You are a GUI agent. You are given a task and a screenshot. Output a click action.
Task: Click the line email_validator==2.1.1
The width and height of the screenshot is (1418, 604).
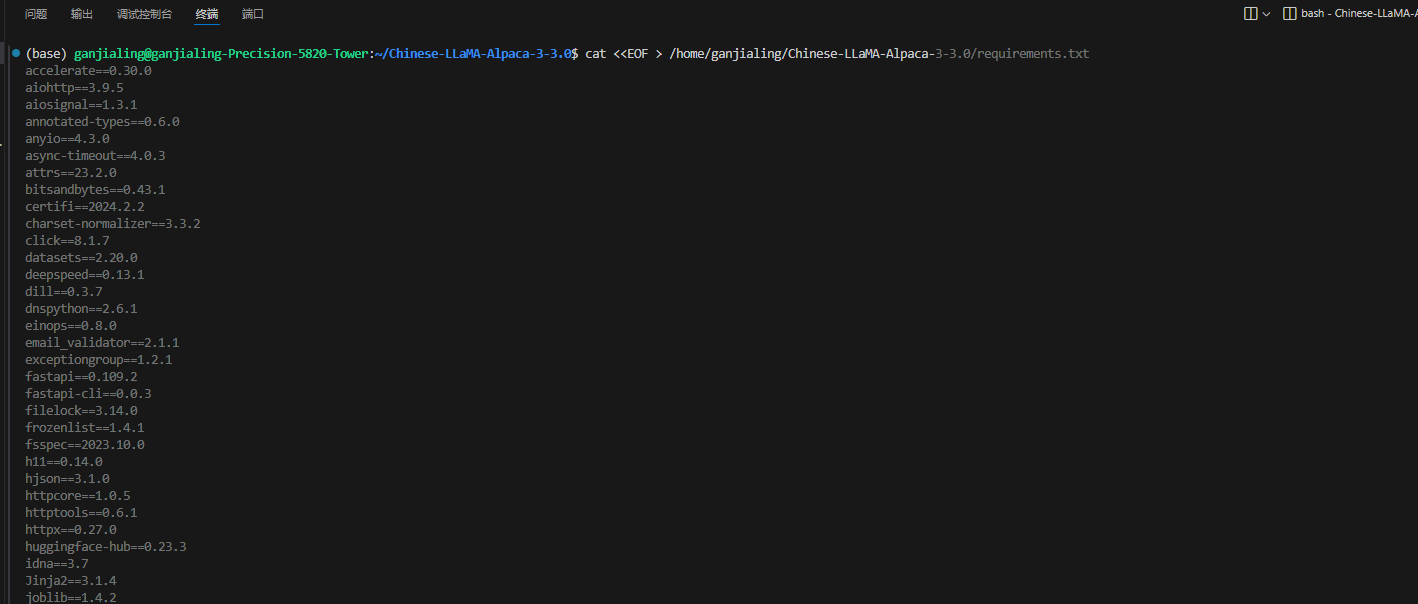pos(102,343)
